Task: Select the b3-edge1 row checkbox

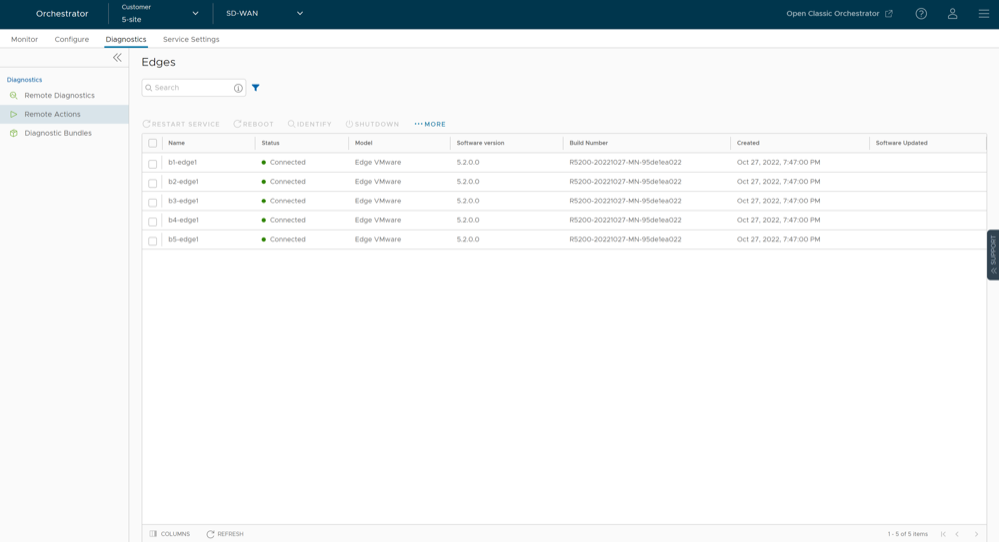Action: click(153, 202)
